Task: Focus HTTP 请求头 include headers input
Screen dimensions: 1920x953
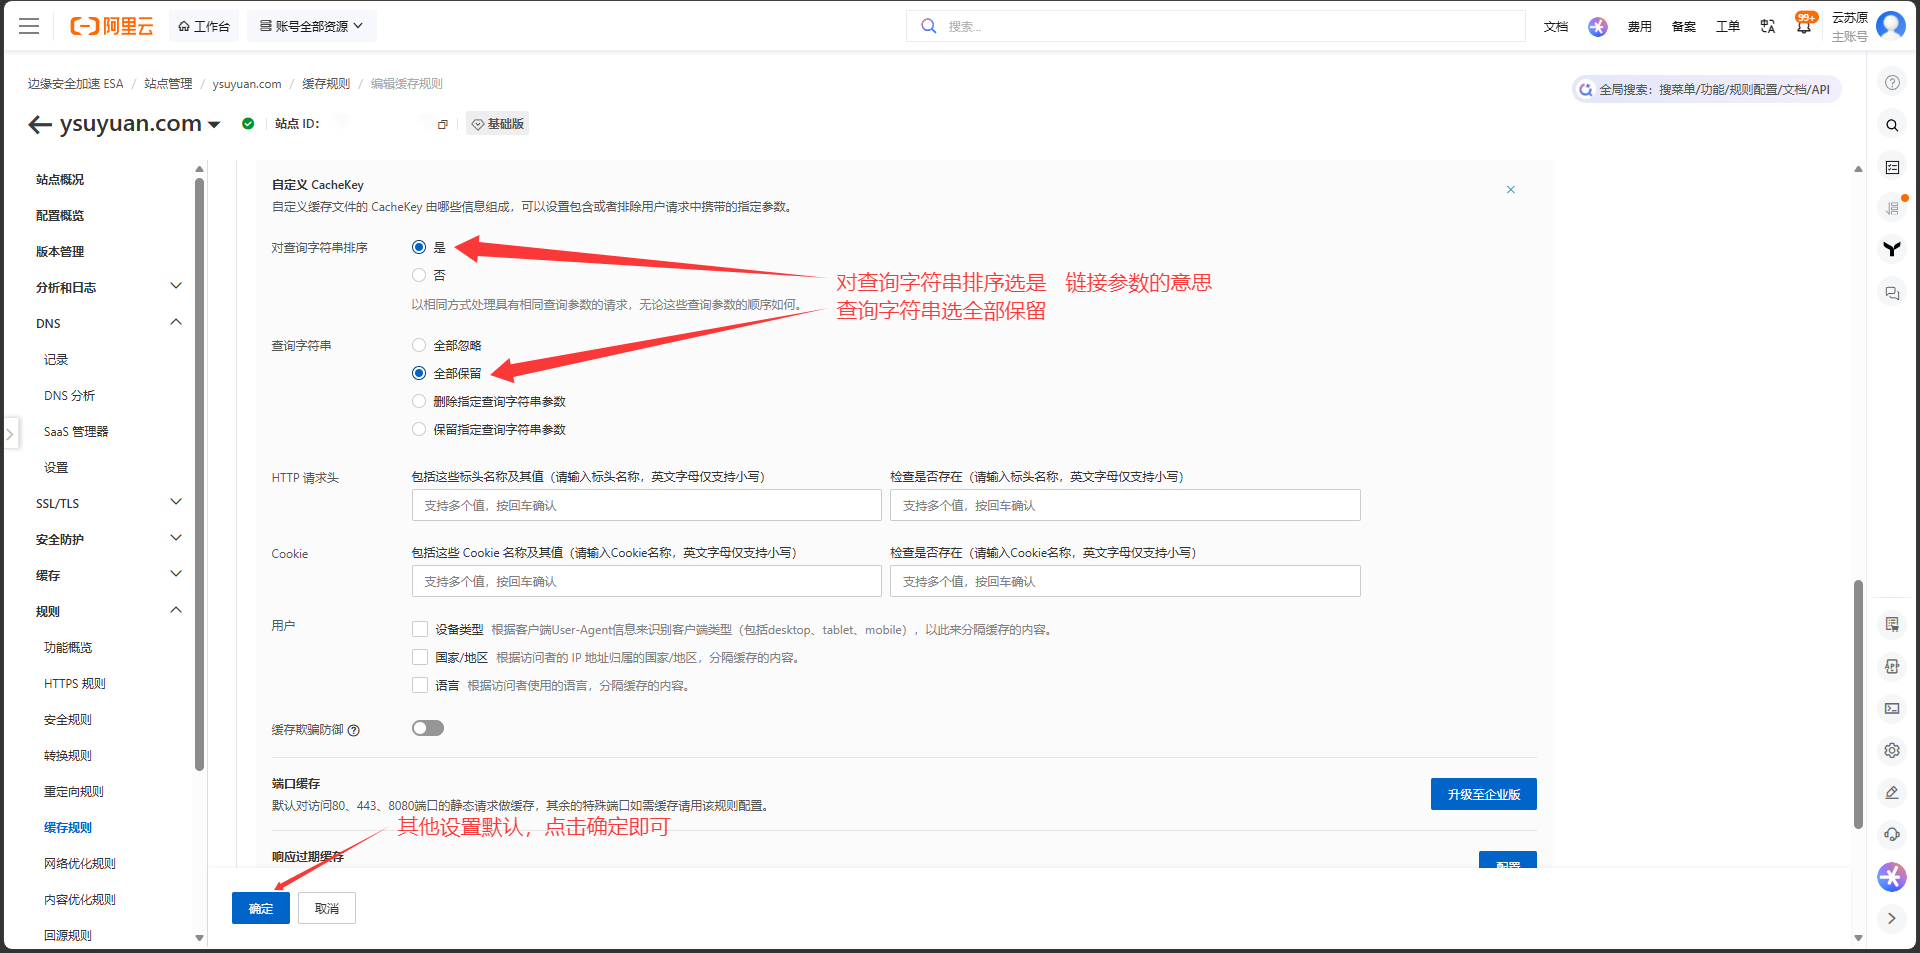Action: click(646, 505)
